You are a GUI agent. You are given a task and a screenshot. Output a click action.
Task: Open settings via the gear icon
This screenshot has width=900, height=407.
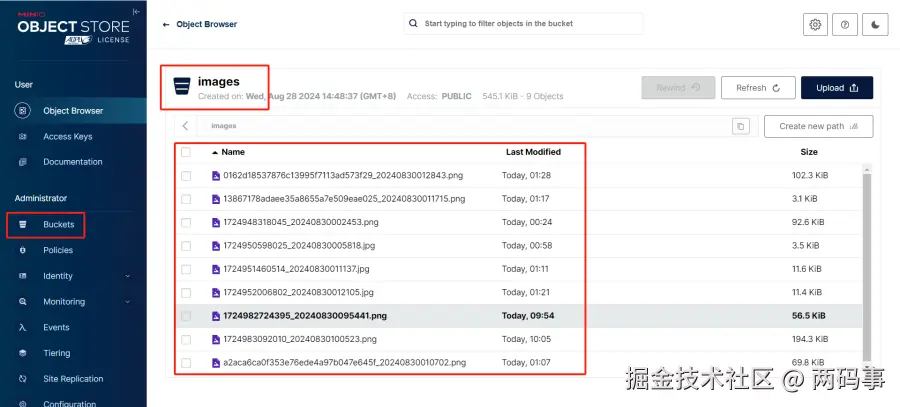(x=815, y=25)
